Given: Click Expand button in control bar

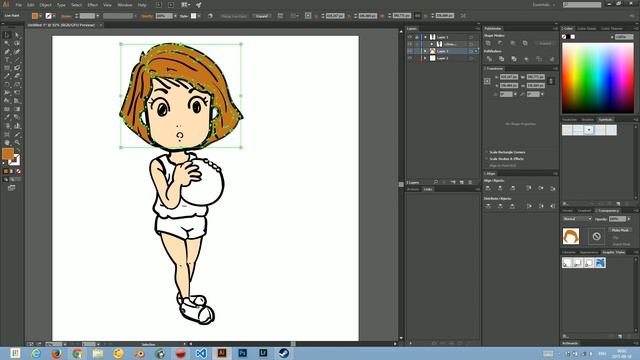Looking at the screenshot, I should pyautogui.click(x=262, y=16).
